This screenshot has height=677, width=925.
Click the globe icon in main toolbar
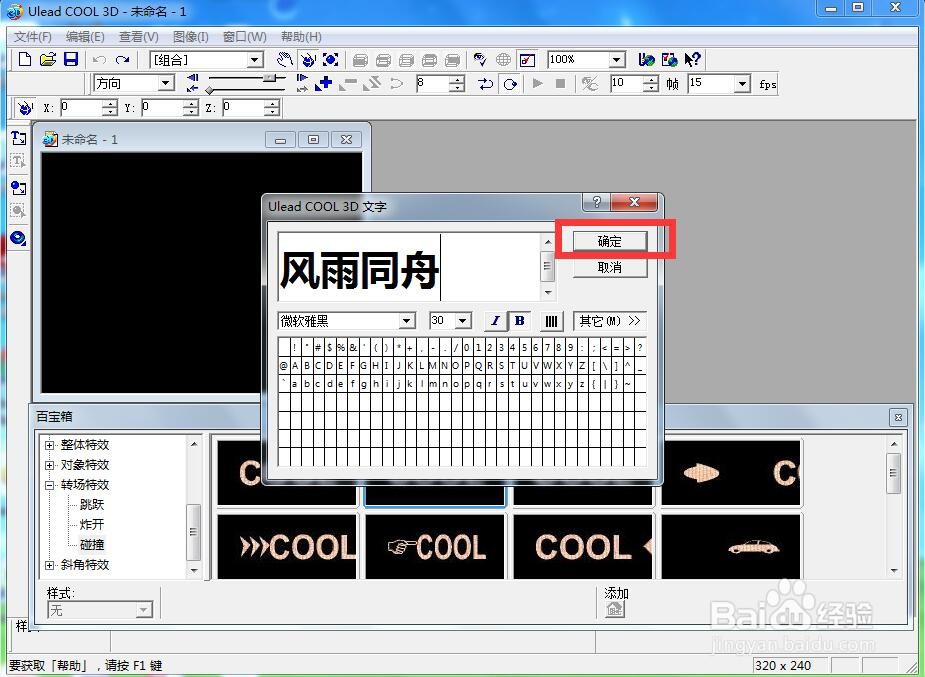tap(503, 60)
